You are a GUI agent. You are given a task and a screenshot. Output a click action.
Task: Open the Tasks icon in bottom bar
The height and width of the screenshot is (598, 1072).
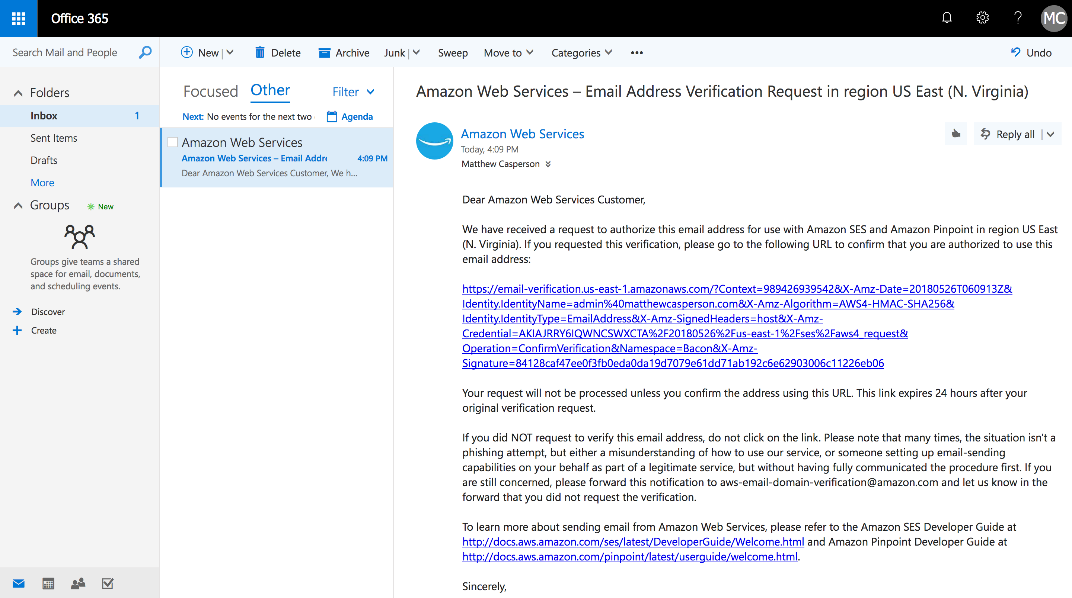click(x=108, y=583)
